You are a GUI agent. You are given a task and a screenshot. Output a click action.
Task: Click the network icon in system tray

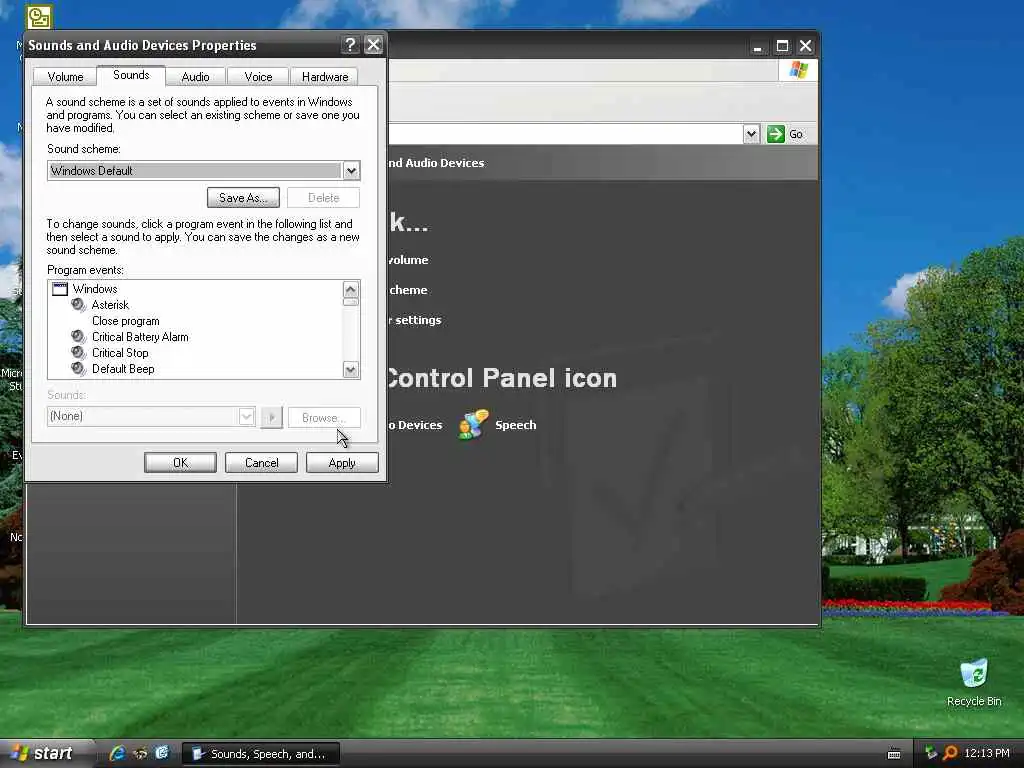tap(931, 754)
